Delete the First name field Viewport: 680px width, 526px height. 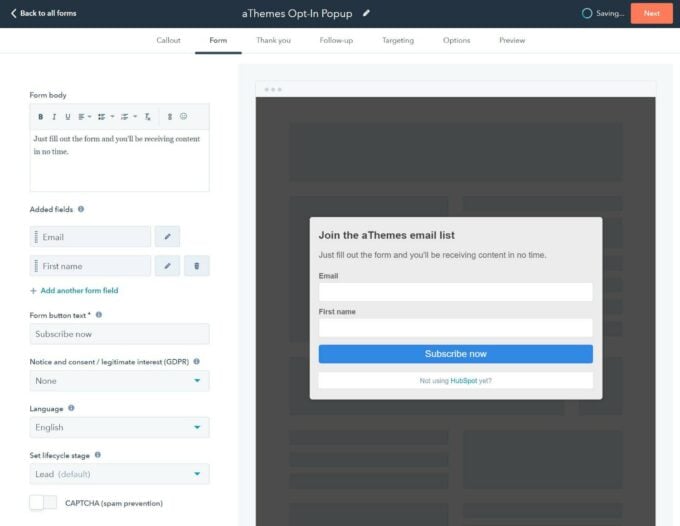[196, 265]
